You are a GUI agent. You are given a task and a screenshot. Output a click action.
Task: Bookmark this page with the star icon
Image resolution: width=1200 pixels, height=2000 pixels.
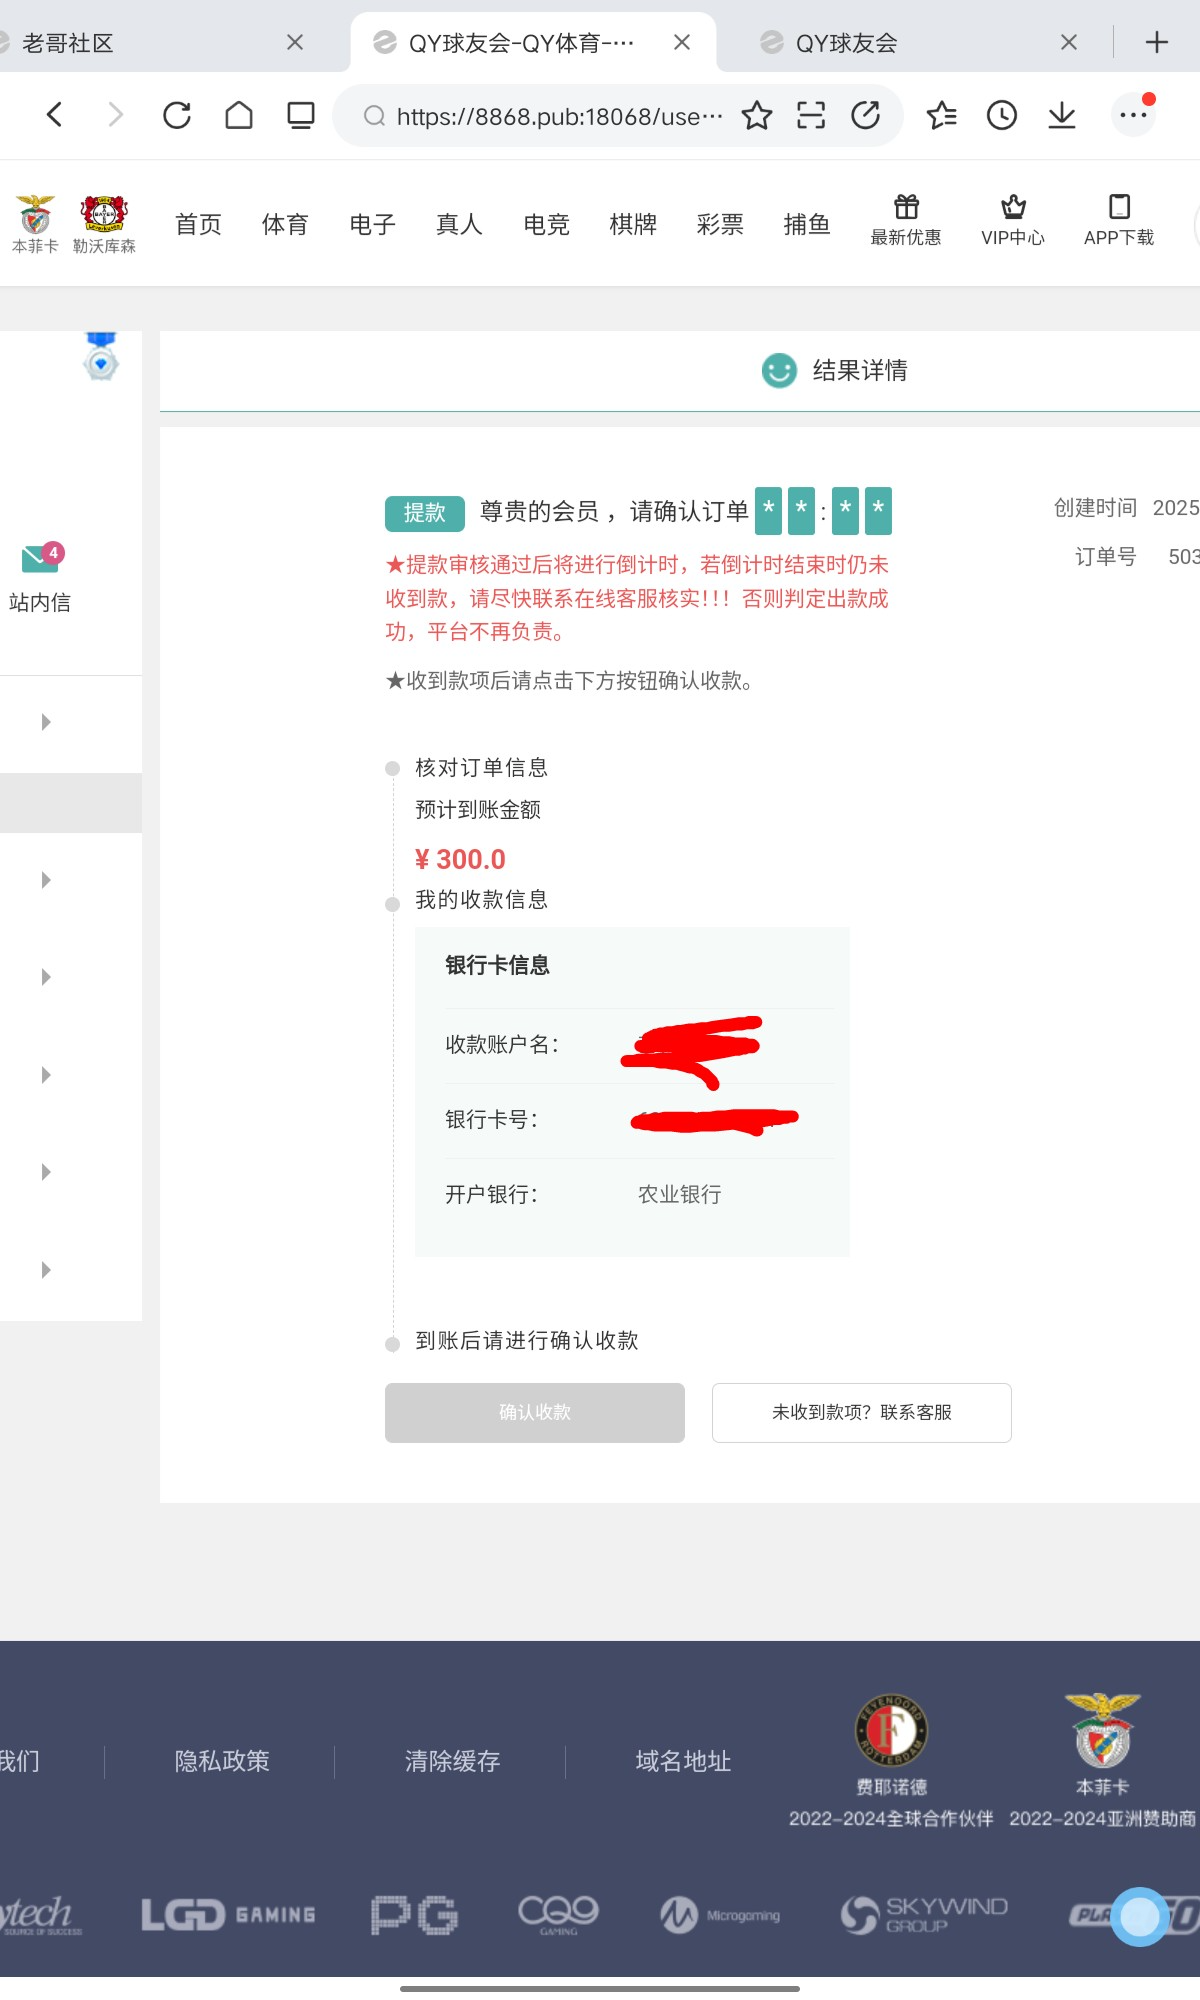(x=757, y=116)
